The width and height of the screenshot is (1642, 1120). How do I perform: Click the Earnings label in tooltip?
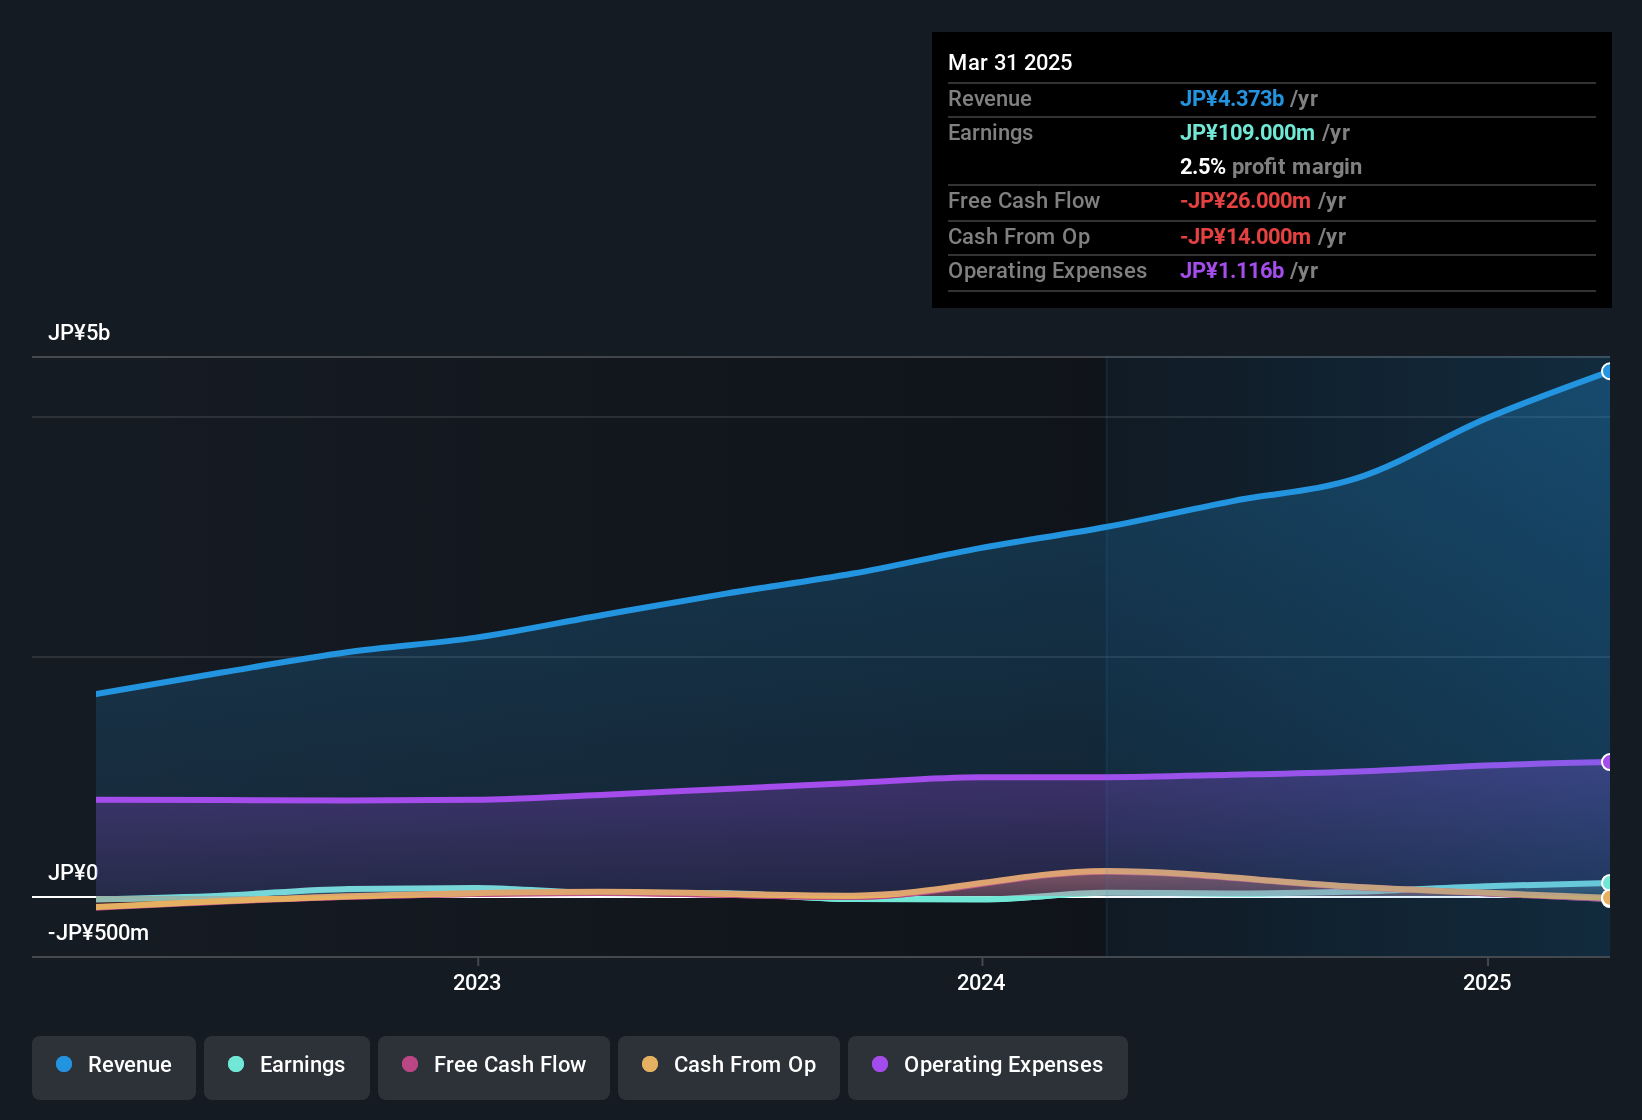990,132
